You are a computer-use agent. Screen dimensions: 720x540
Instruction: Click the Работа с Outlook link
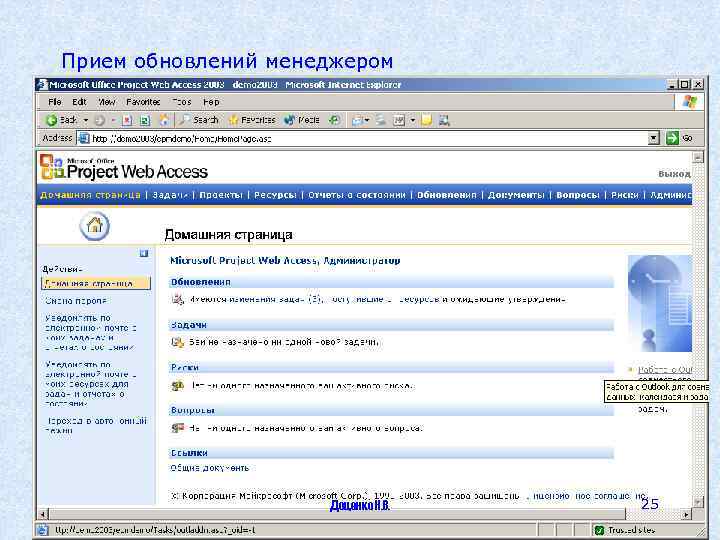(665, 370)
